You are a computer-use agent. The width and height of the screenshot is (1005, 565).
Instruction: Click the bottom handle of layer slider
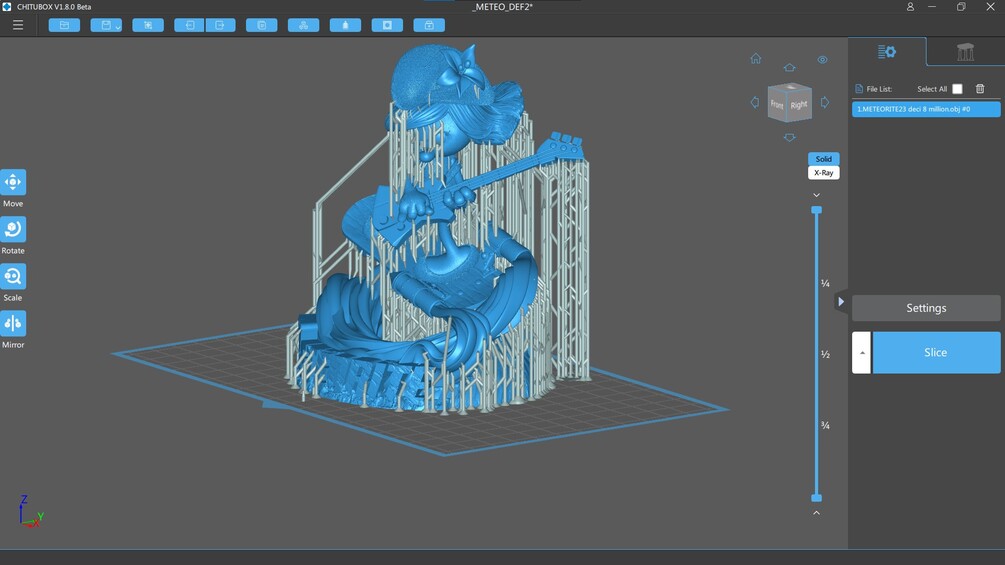tap(817, 498)
